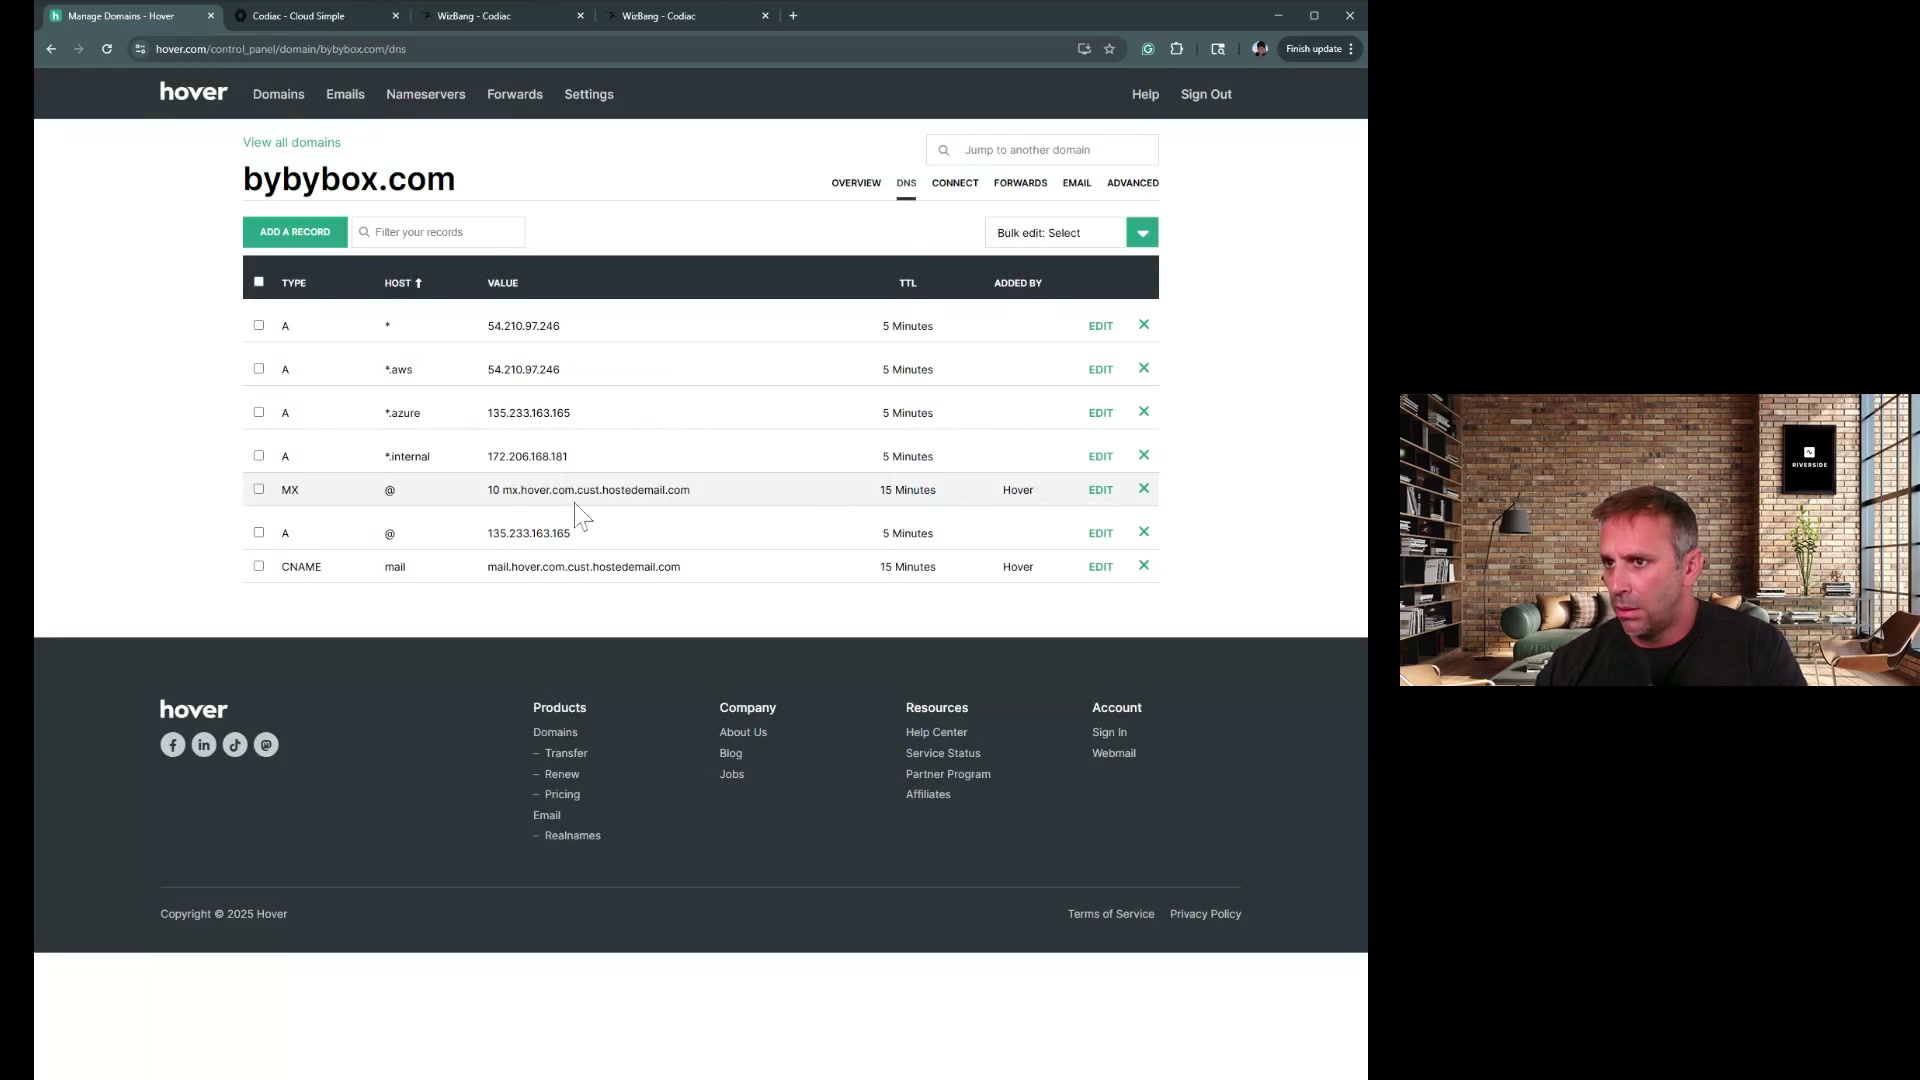Open the Facebook social icon in footer

click(172, 744)
